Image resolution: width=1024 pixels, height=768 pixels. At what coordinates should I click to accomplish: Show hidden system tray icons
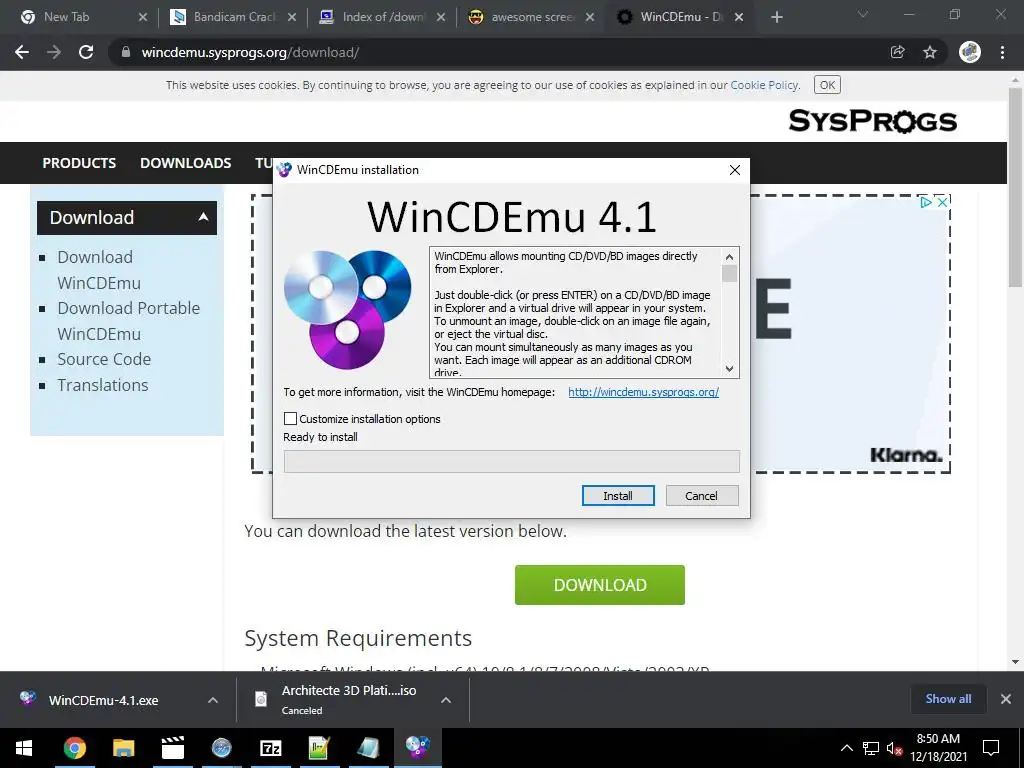pyautogui.click(x=846, y=748)
